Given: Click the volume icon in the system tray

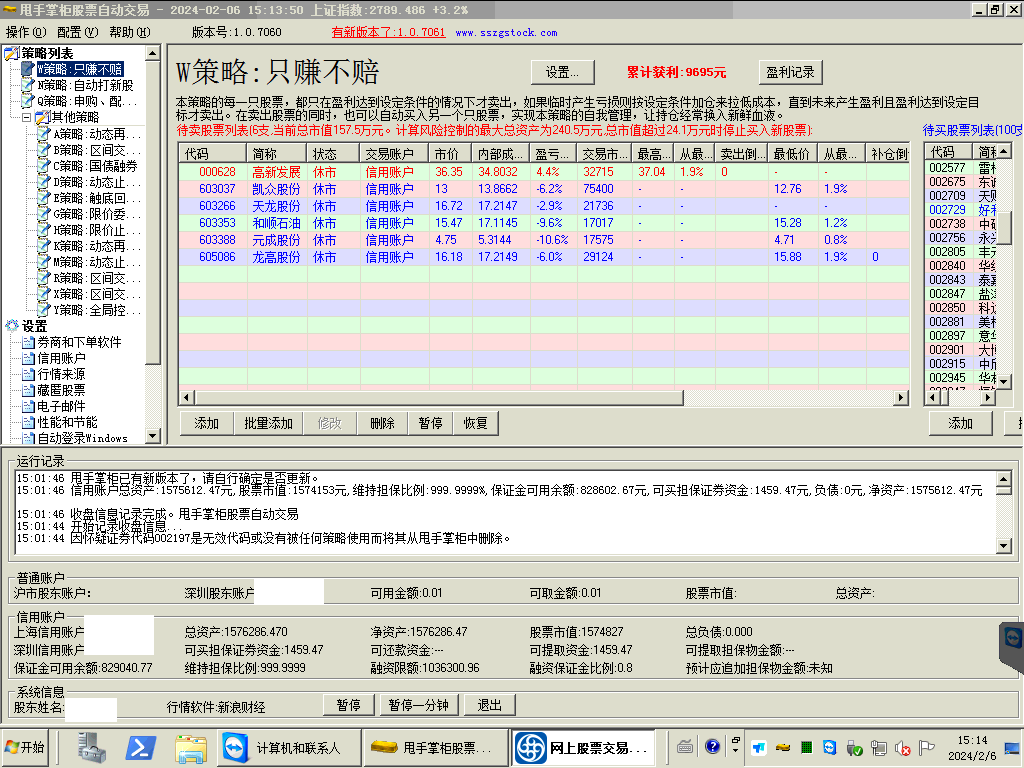Looking at the screenshot, I should (902, 747).
